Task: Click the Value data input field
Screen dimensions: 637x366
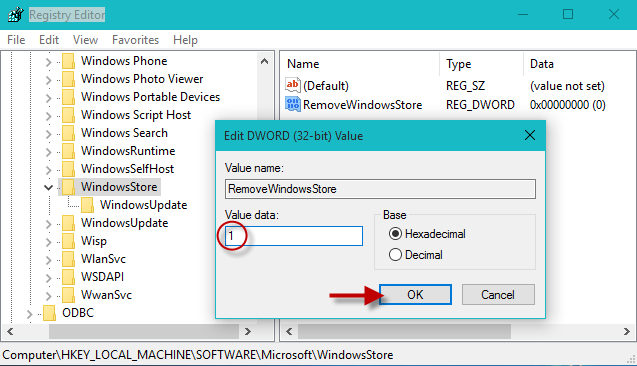Action: coord(294,236)
